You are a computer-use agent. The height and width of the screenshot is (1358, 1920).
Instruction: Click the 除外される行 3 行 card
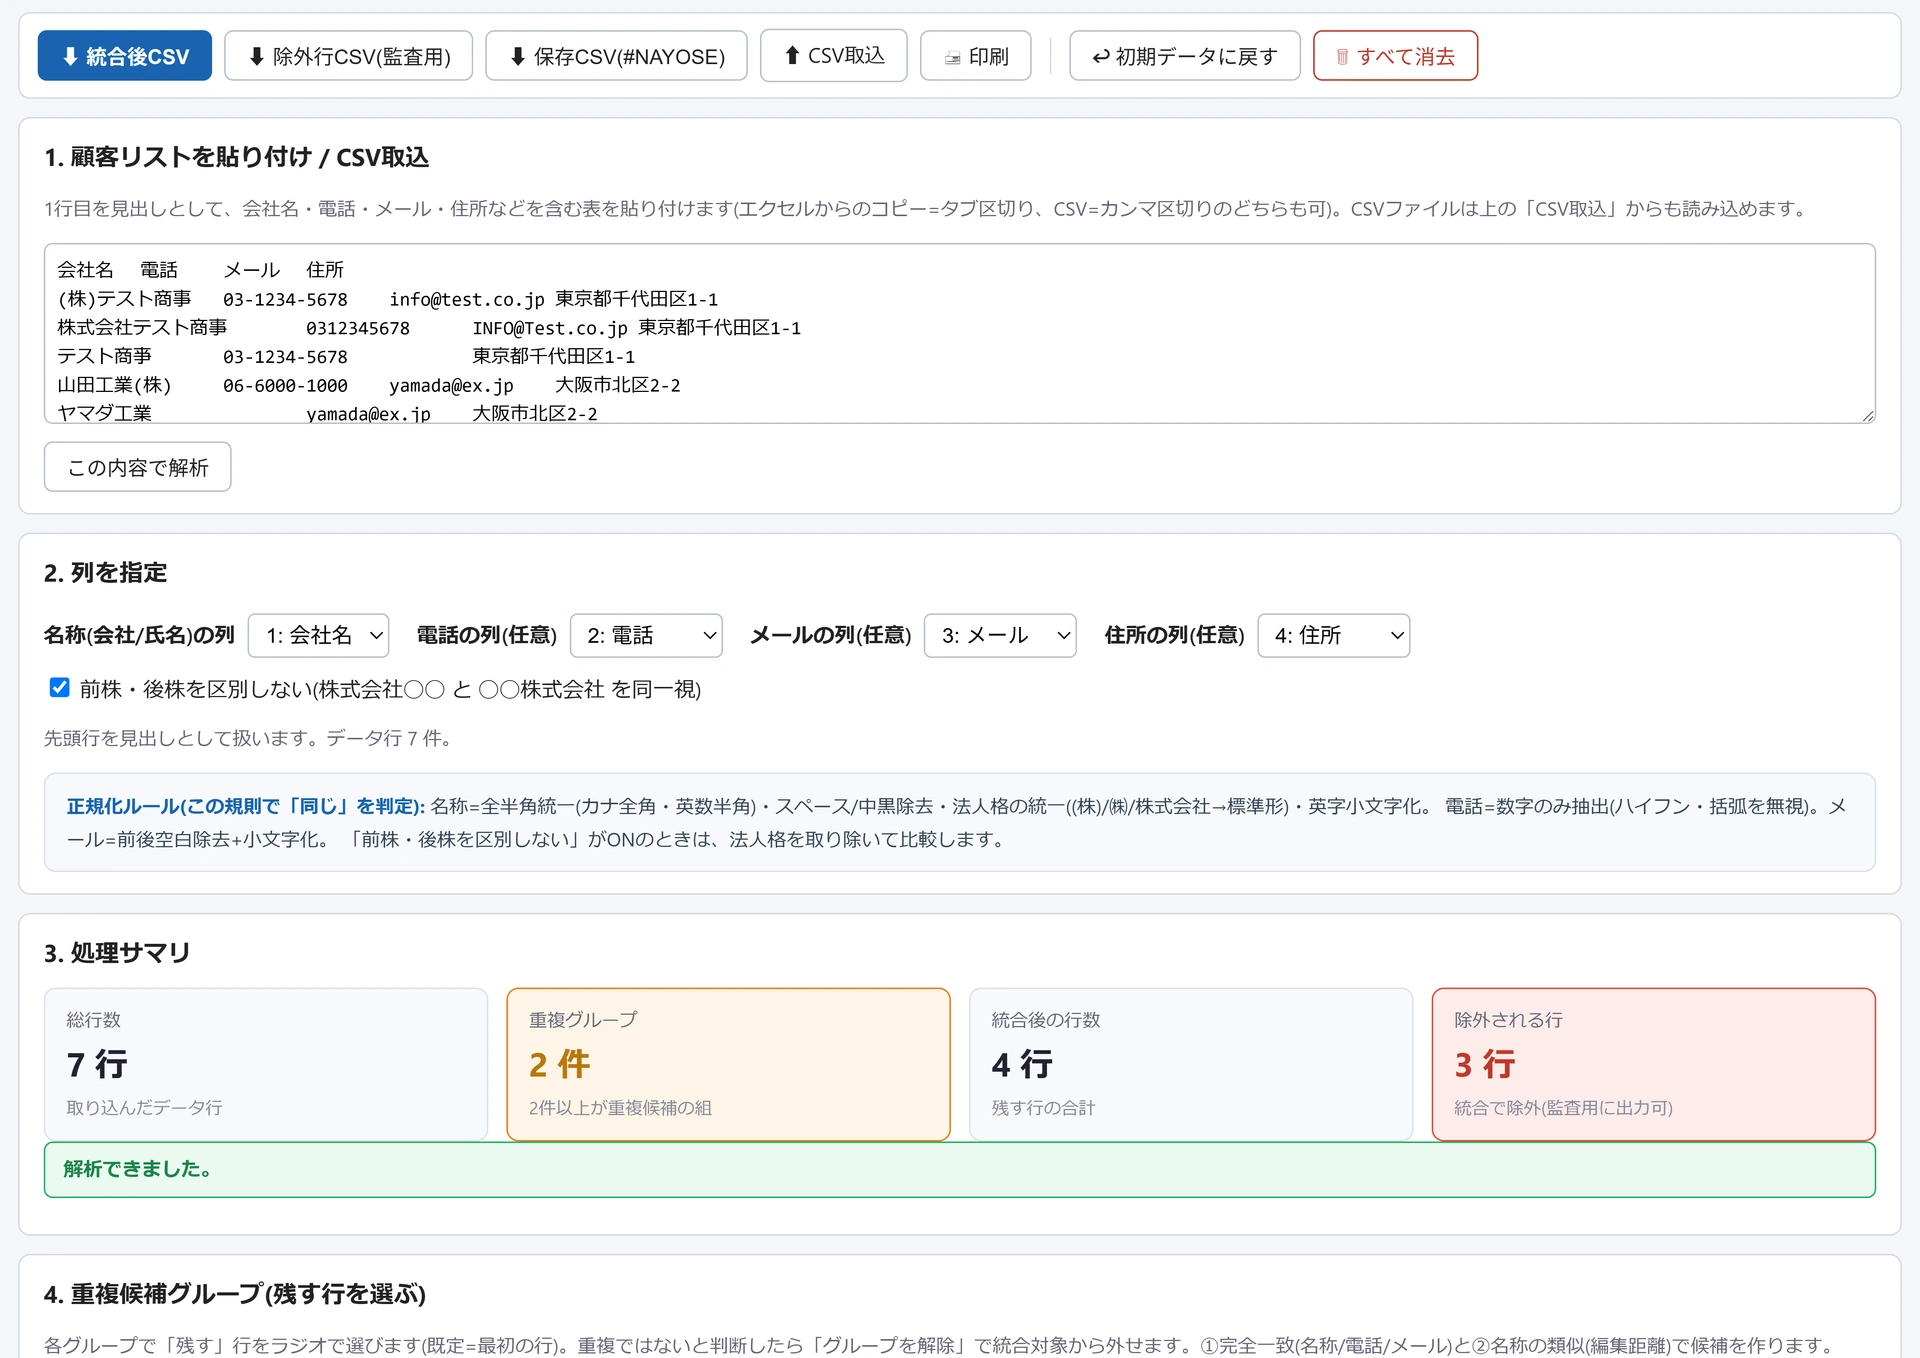pyautogui.click(x=1653, y=1064)
